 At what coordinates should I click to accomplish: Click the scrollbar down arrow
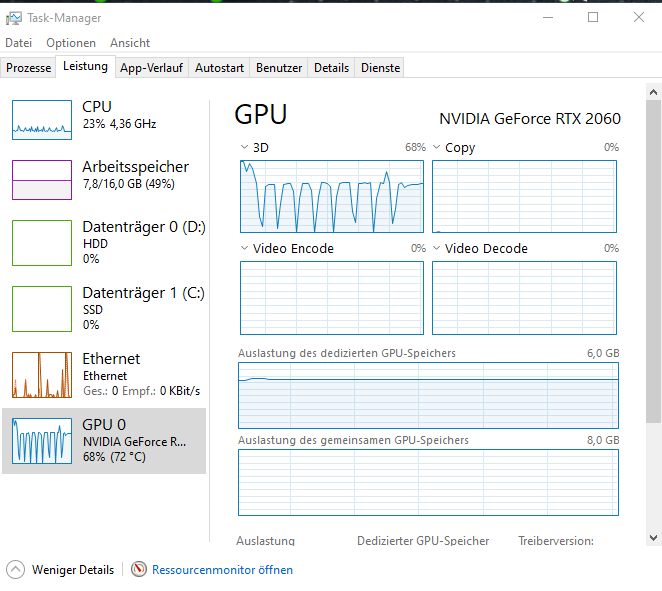click(x=653, y=538)
